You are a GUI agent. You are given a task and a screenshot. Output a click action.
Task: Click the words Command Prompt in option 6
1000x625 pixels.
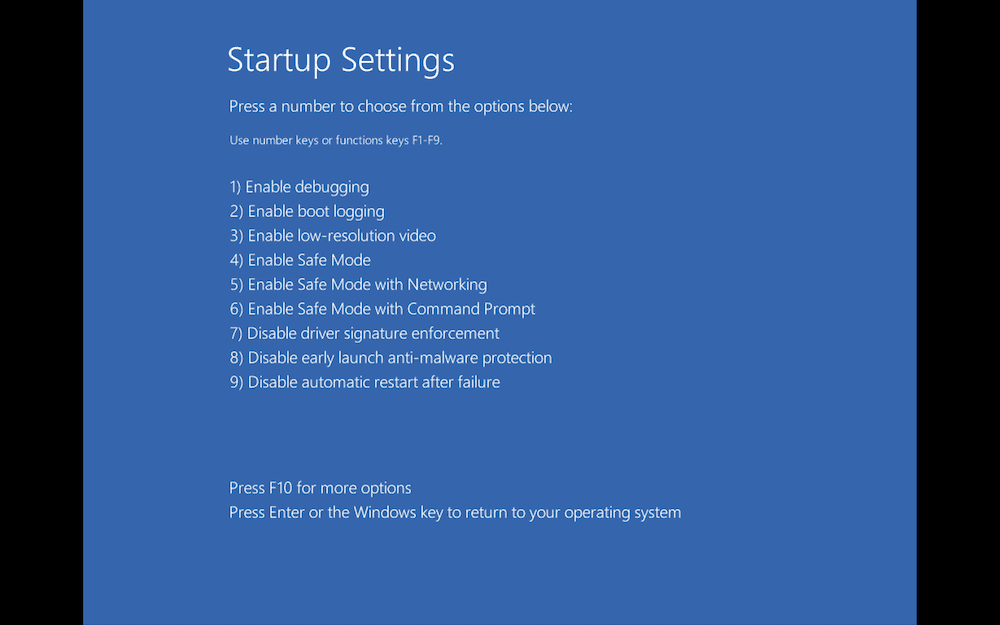click(471, 309)
